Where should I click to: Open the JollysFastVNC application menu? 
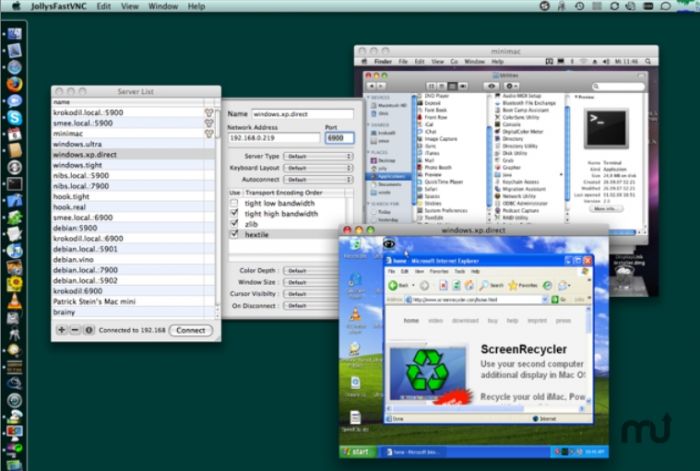click(x=58, y=6)
